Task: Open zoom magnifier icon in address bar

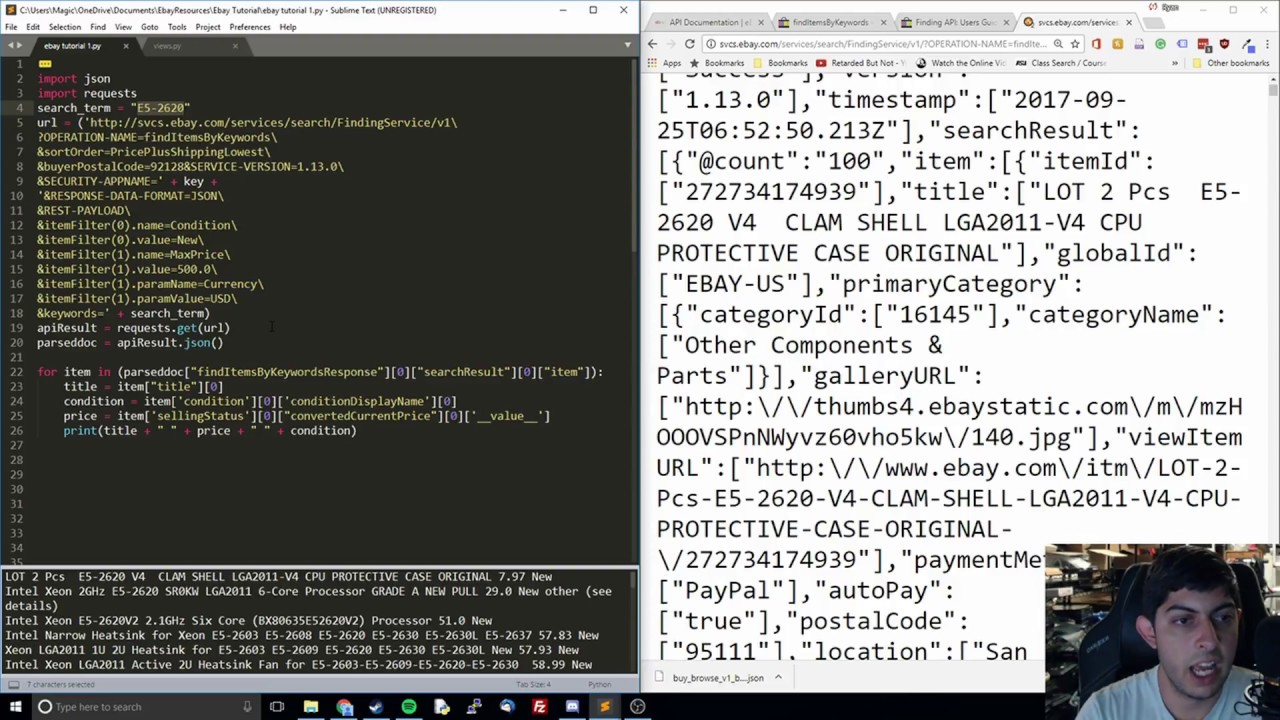Action: pos(1058,44)
